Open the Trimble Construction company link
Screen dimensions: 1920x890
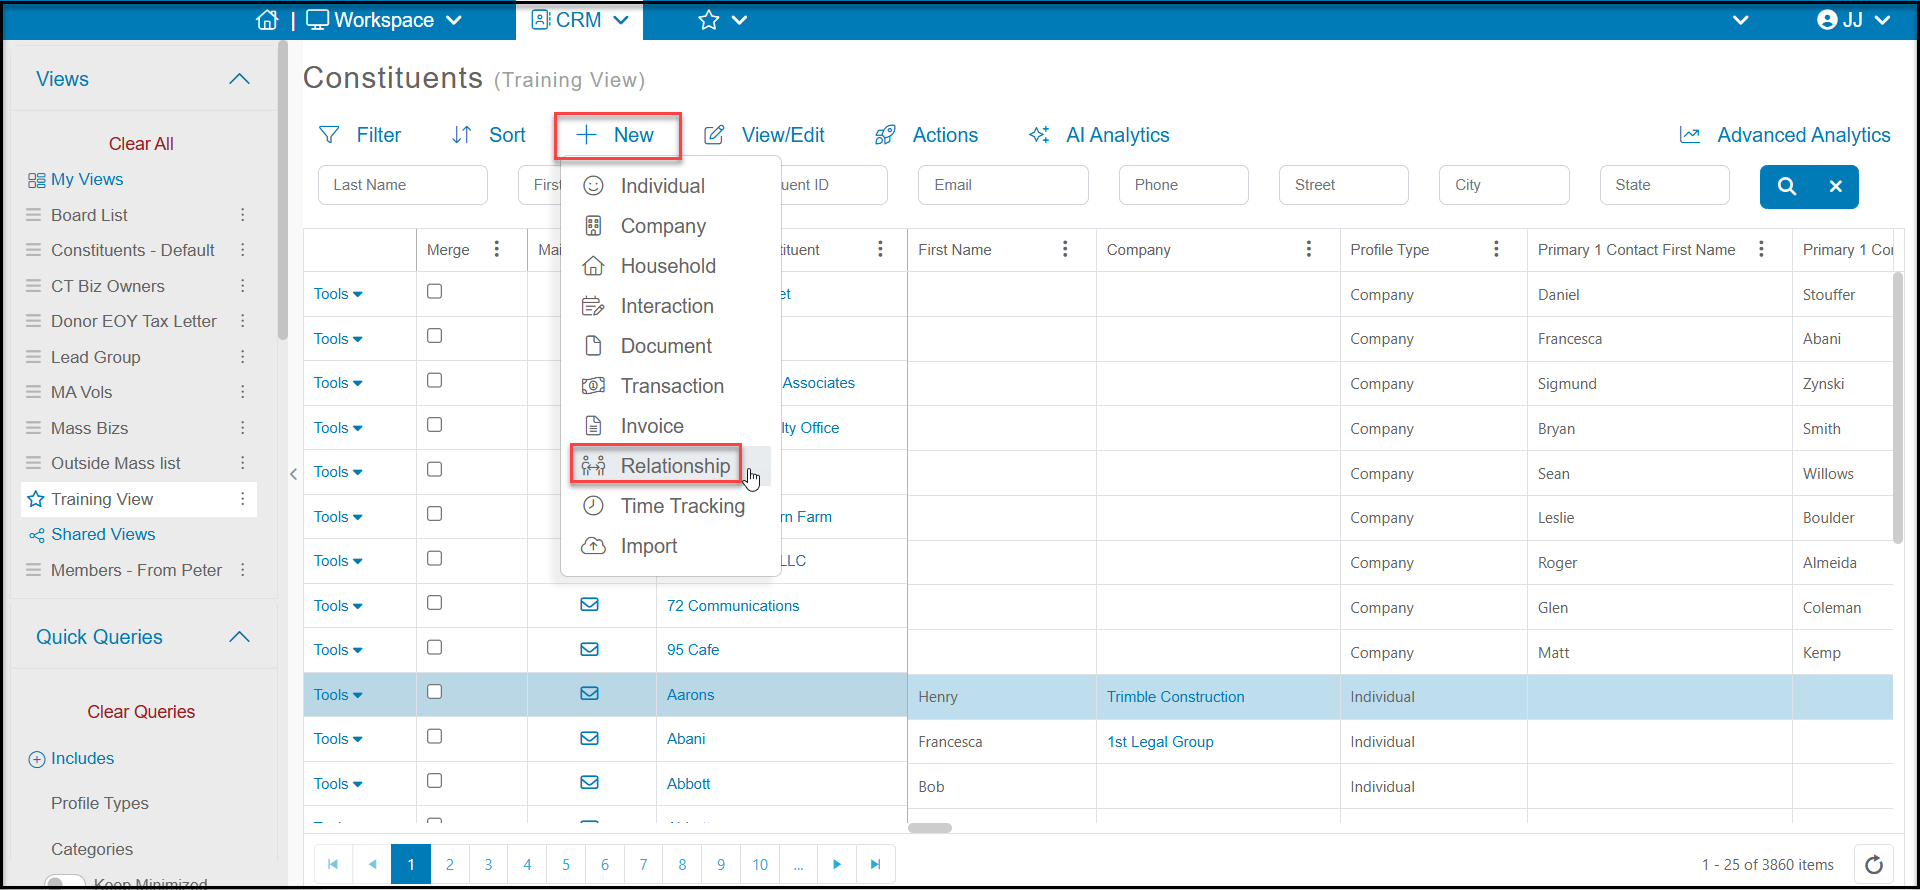(x=1175, y=697)
